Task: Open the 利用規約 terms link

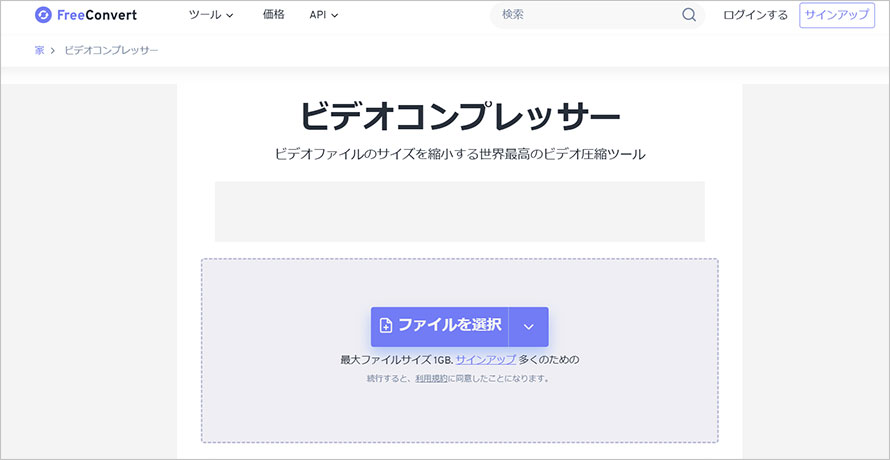Action: [431, 378]
